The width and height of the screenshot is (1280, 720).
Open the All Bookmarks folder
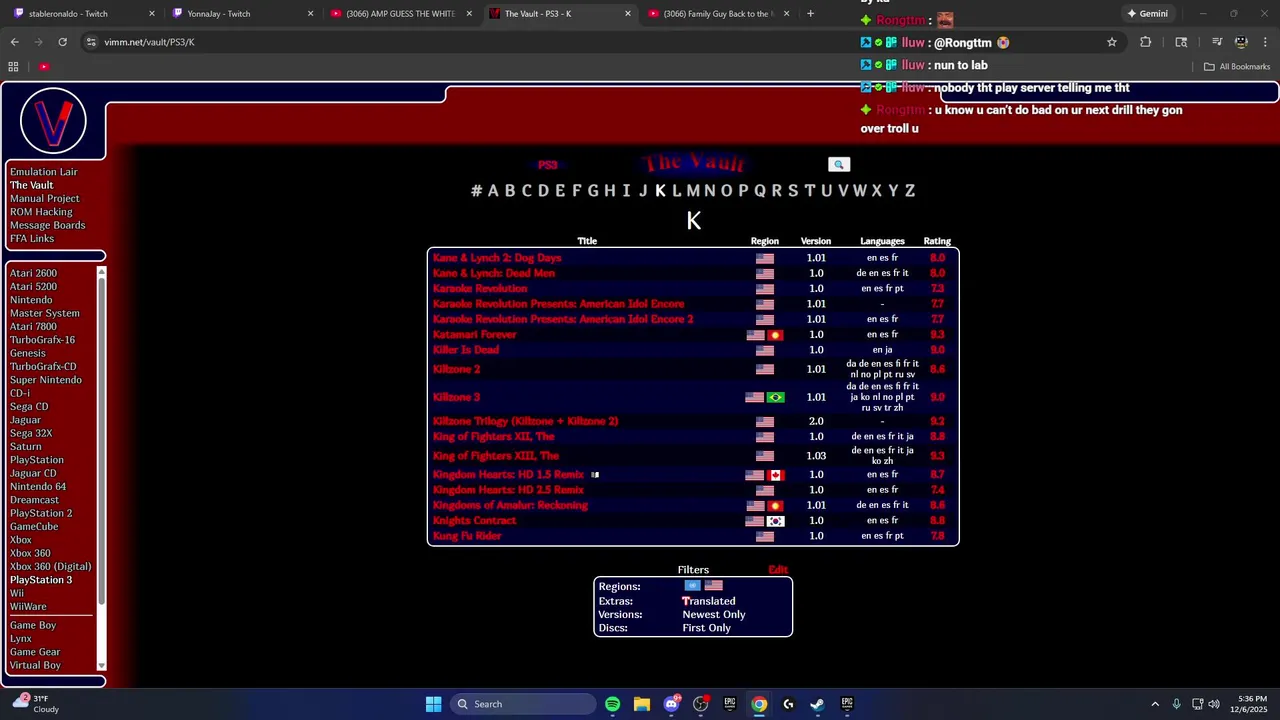(1237, 66)
